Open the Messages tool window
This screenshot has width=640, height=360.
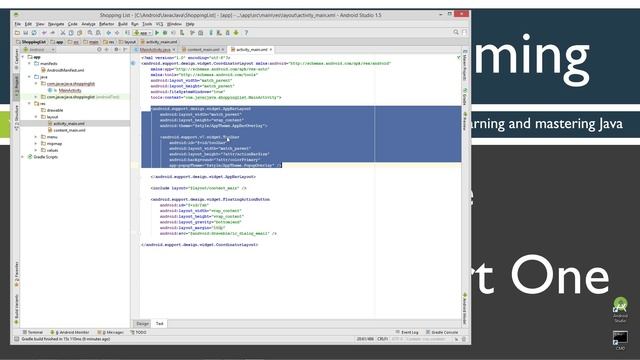pyautogui.click(x=110, y=332)
